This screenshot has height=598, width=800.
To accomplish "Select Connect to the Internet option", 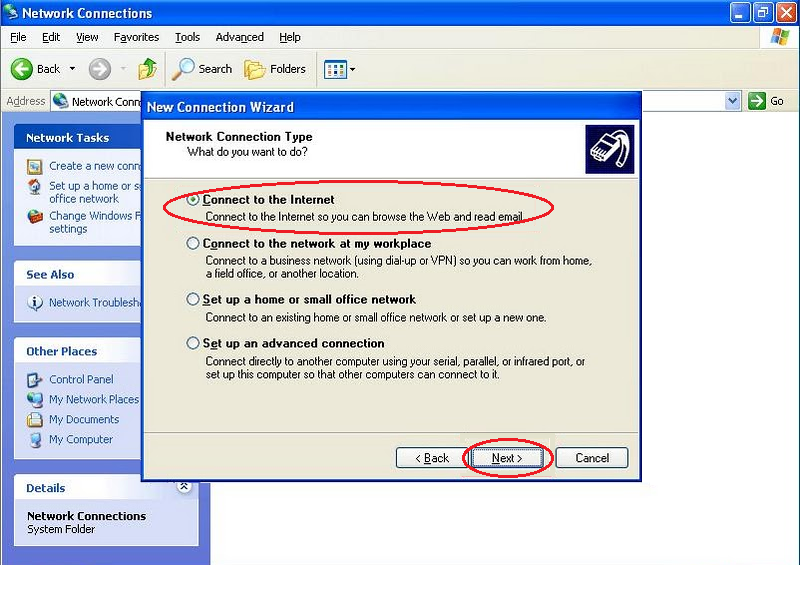I will [194, 200].
